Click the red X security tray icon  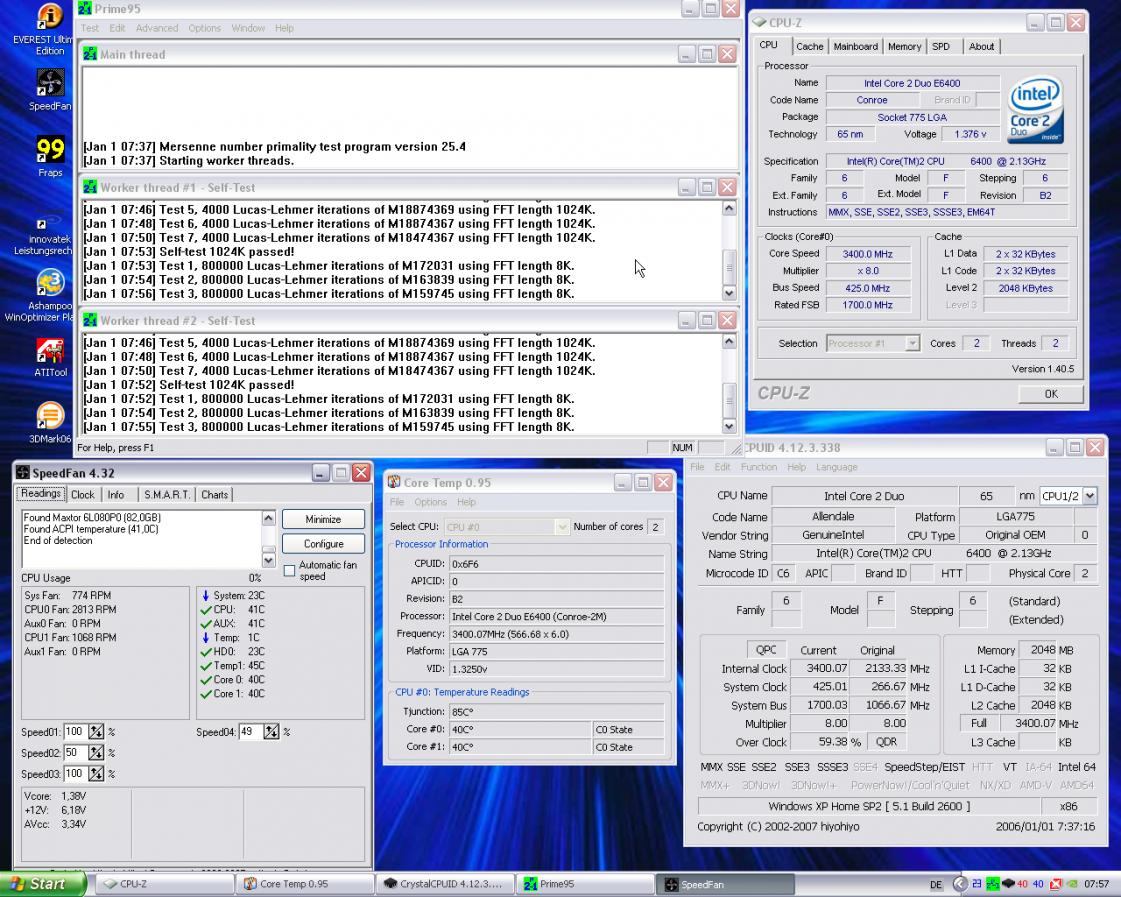(x=1055, y=884)
